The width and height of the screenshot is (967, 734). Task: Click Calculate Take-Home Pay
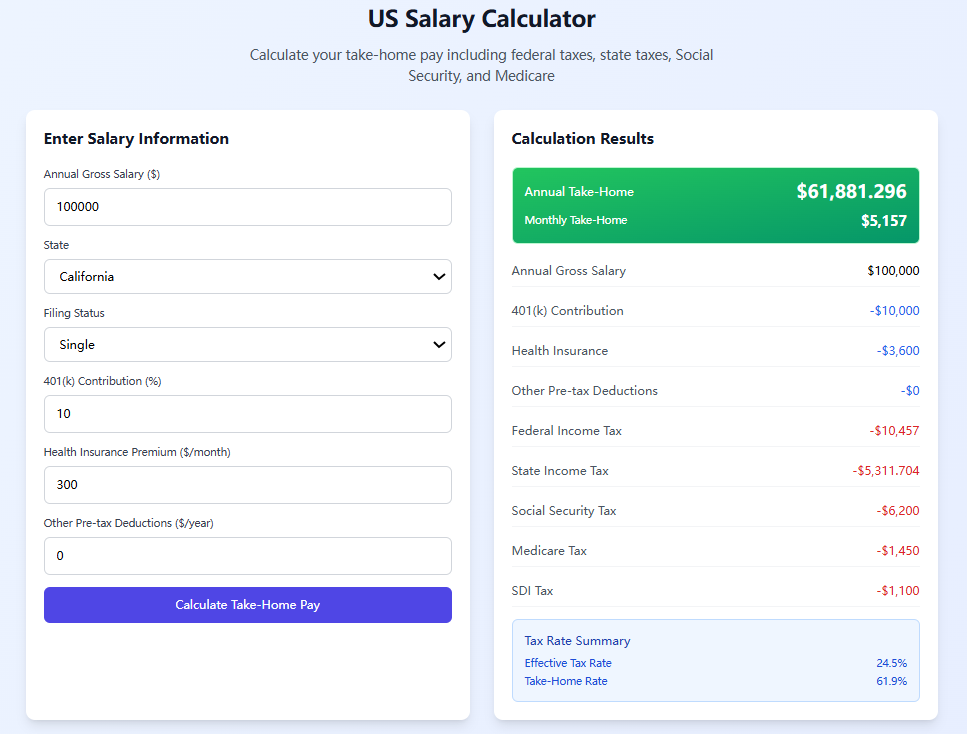coord(247,605)
